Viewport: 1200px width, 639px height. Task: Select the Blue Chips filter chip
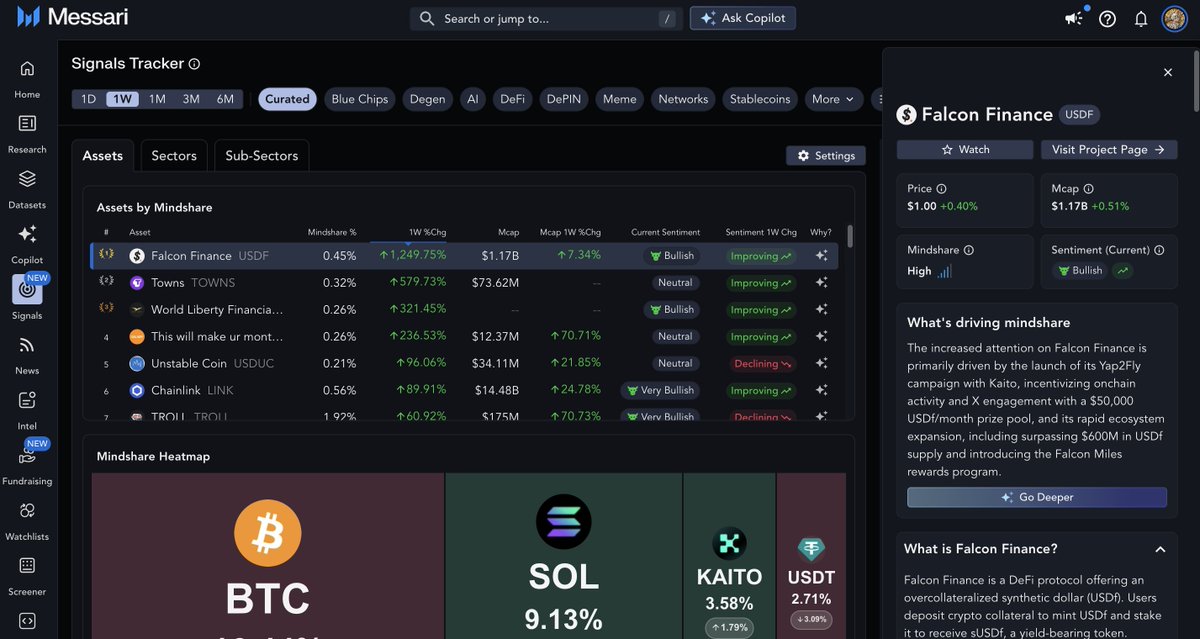tap(360, 99)
